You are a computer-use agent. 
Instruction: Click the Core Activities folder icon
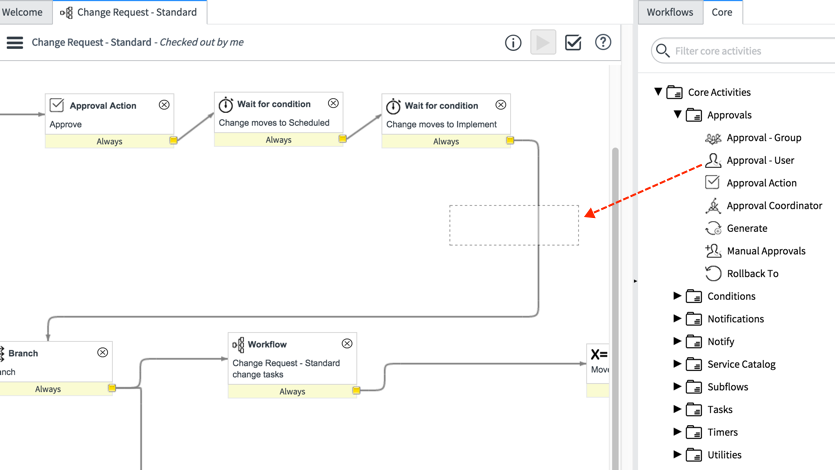(675, 92)
